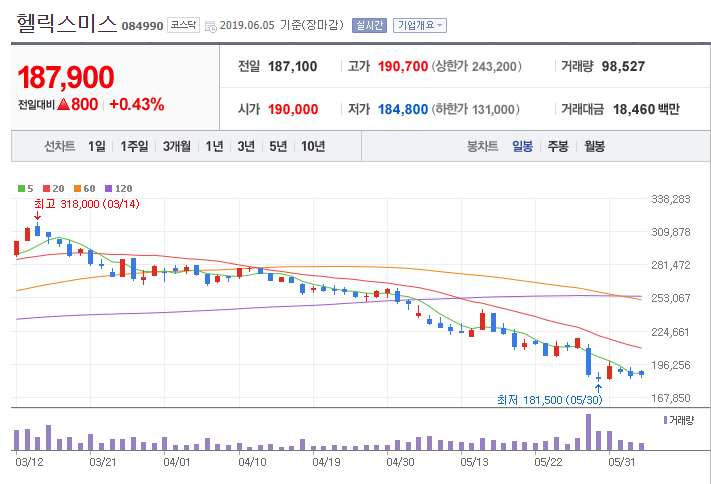Click the 최고 318,000 high marker label
The height and width of the screenshot is (484, 711).
pyautogui.click(x=87, y=204)
